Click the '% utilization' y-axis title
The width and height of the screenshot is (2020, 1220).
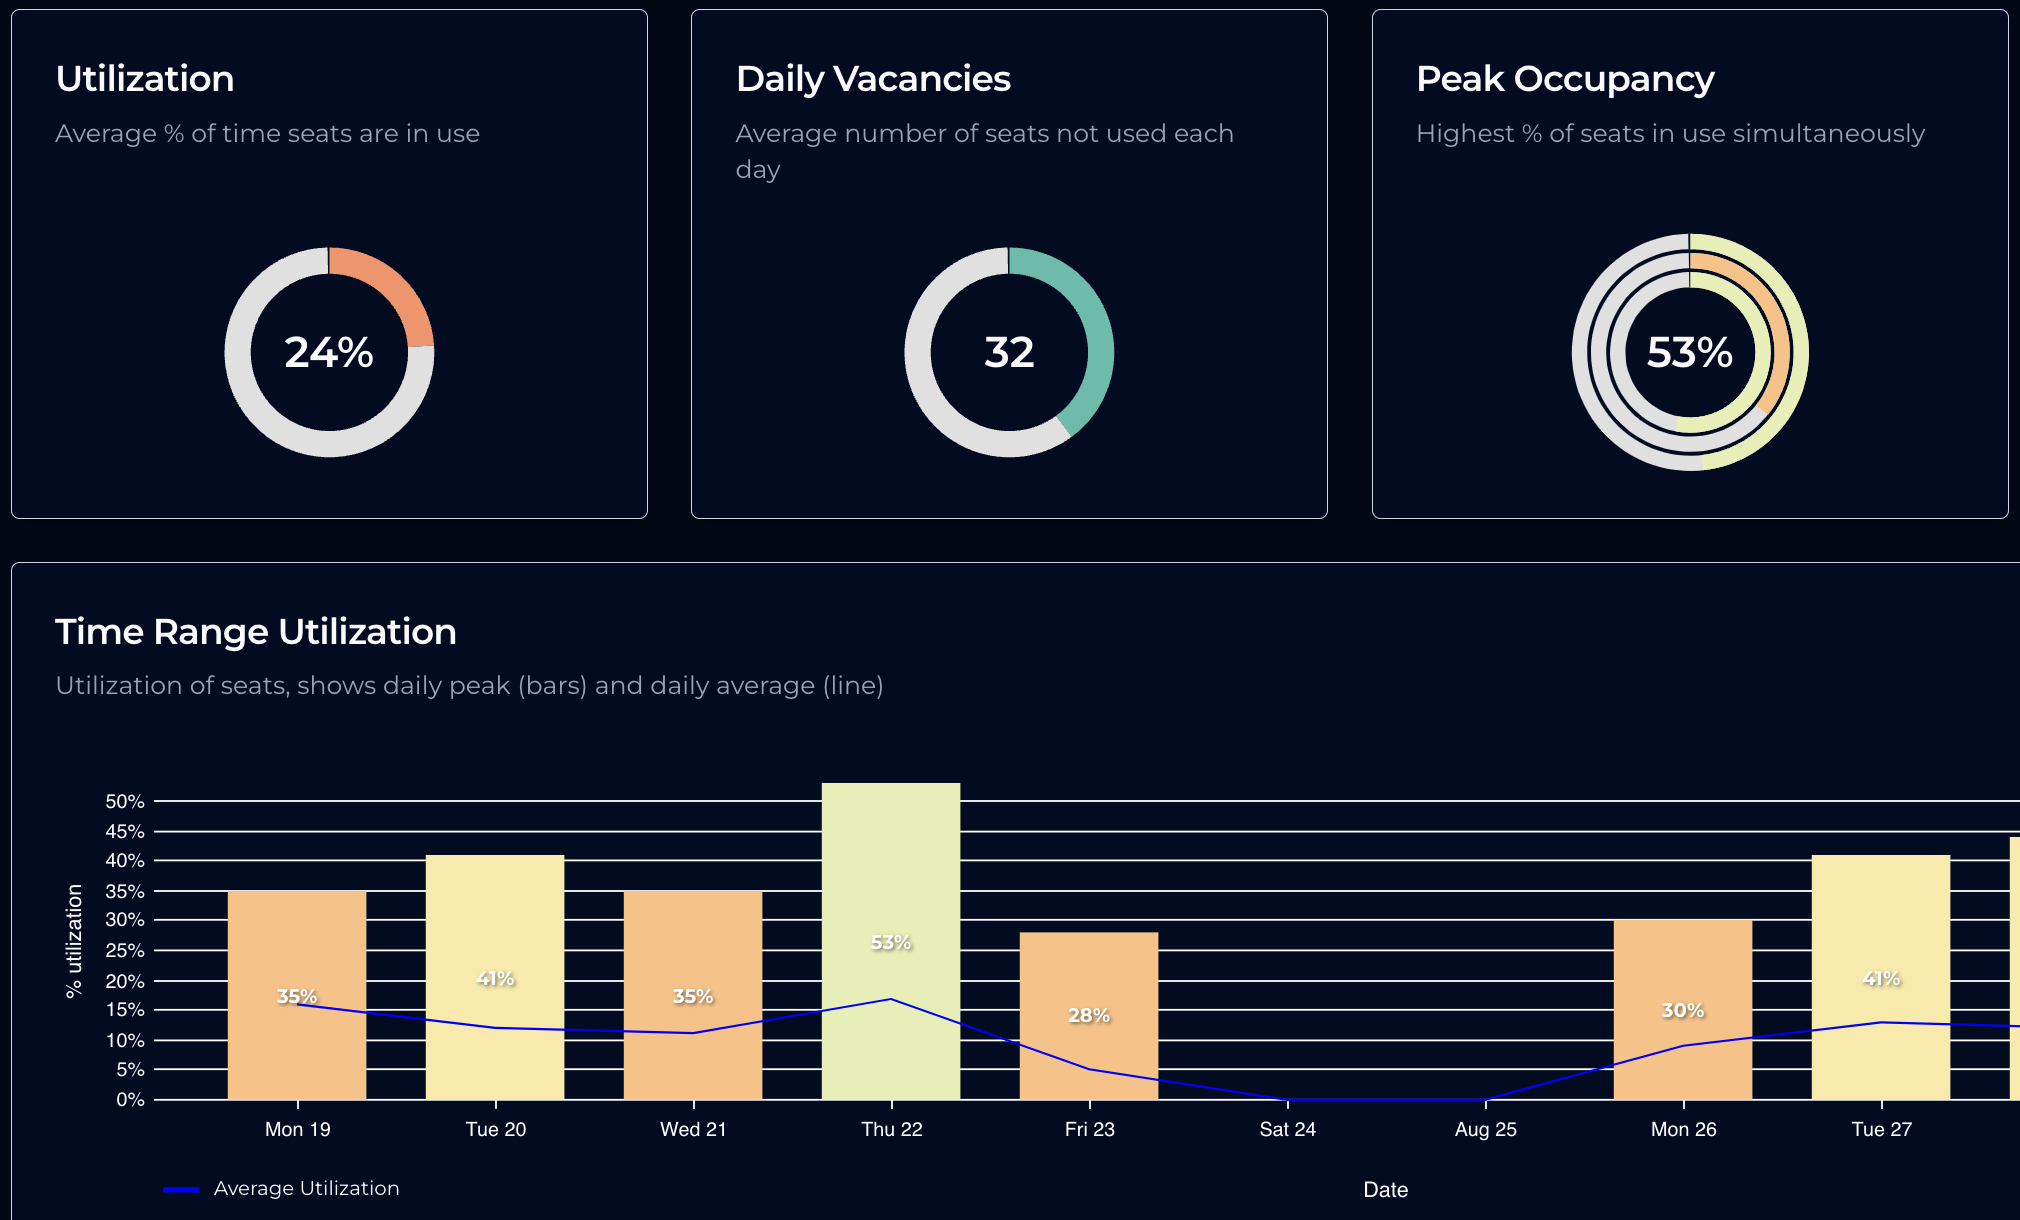click(x=73, y=941)
